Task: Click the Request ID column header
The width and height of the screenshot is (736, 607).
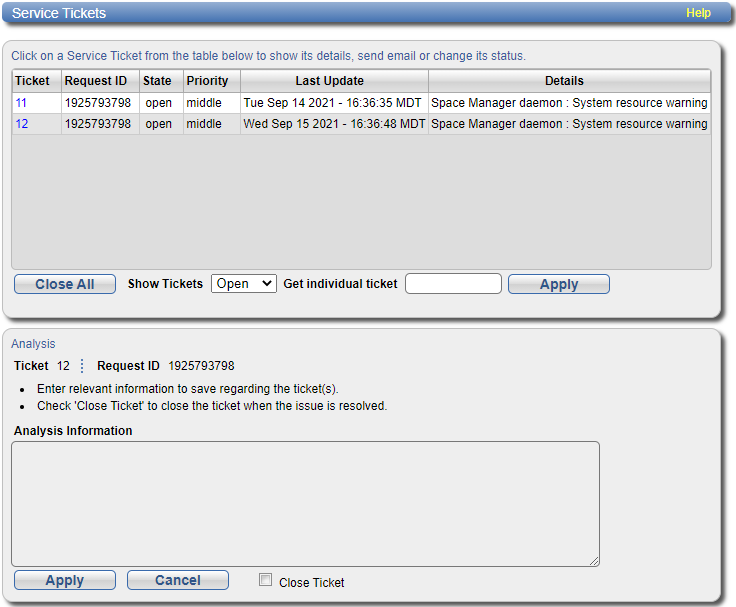Action: point(96,81)
